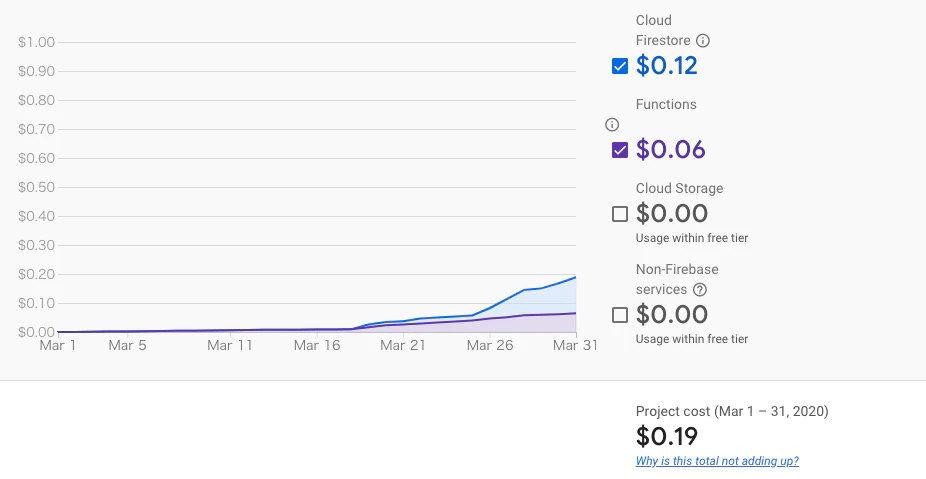The width and height of the screenshot is (926, 479).
Task: Select the $0.00 y-axis label
Action: pos(36,333)
